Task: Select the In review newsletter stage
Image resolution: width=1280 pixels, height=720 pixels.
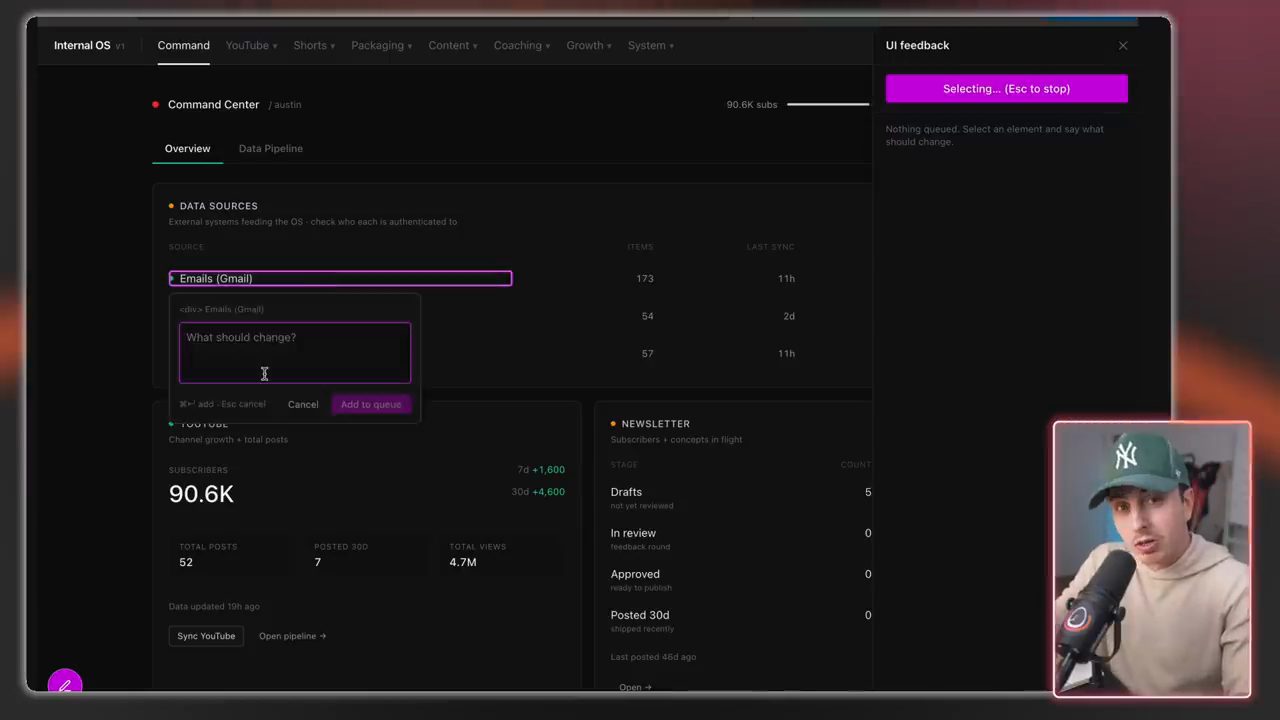Action: (x=741, y=538)
